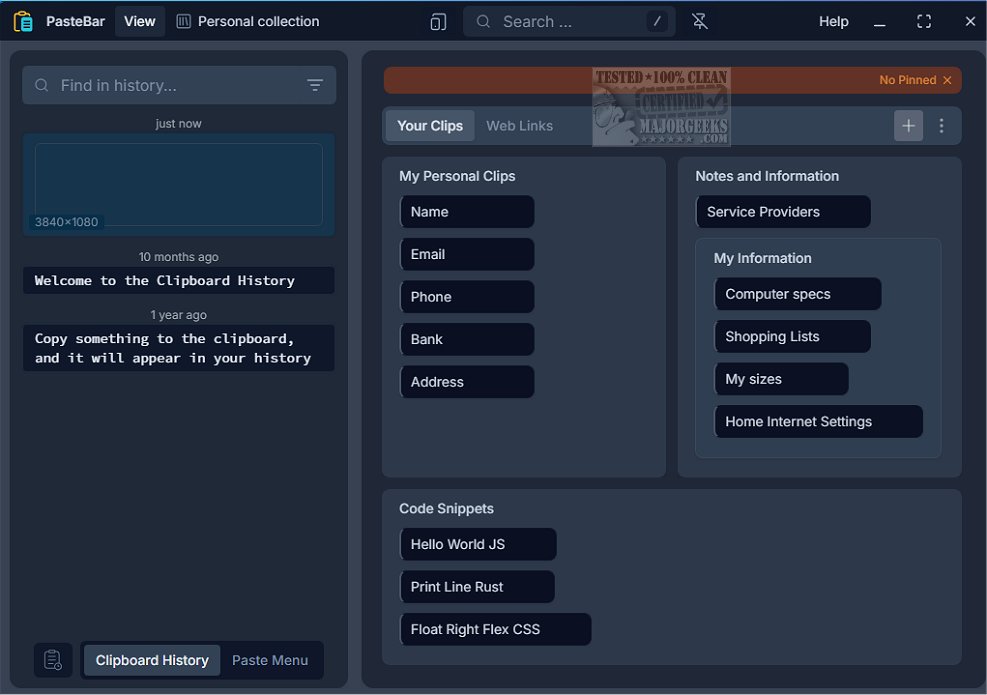Open the Personal collection selector
This screenshot has width=987, height=695.
tap(248, 21)
